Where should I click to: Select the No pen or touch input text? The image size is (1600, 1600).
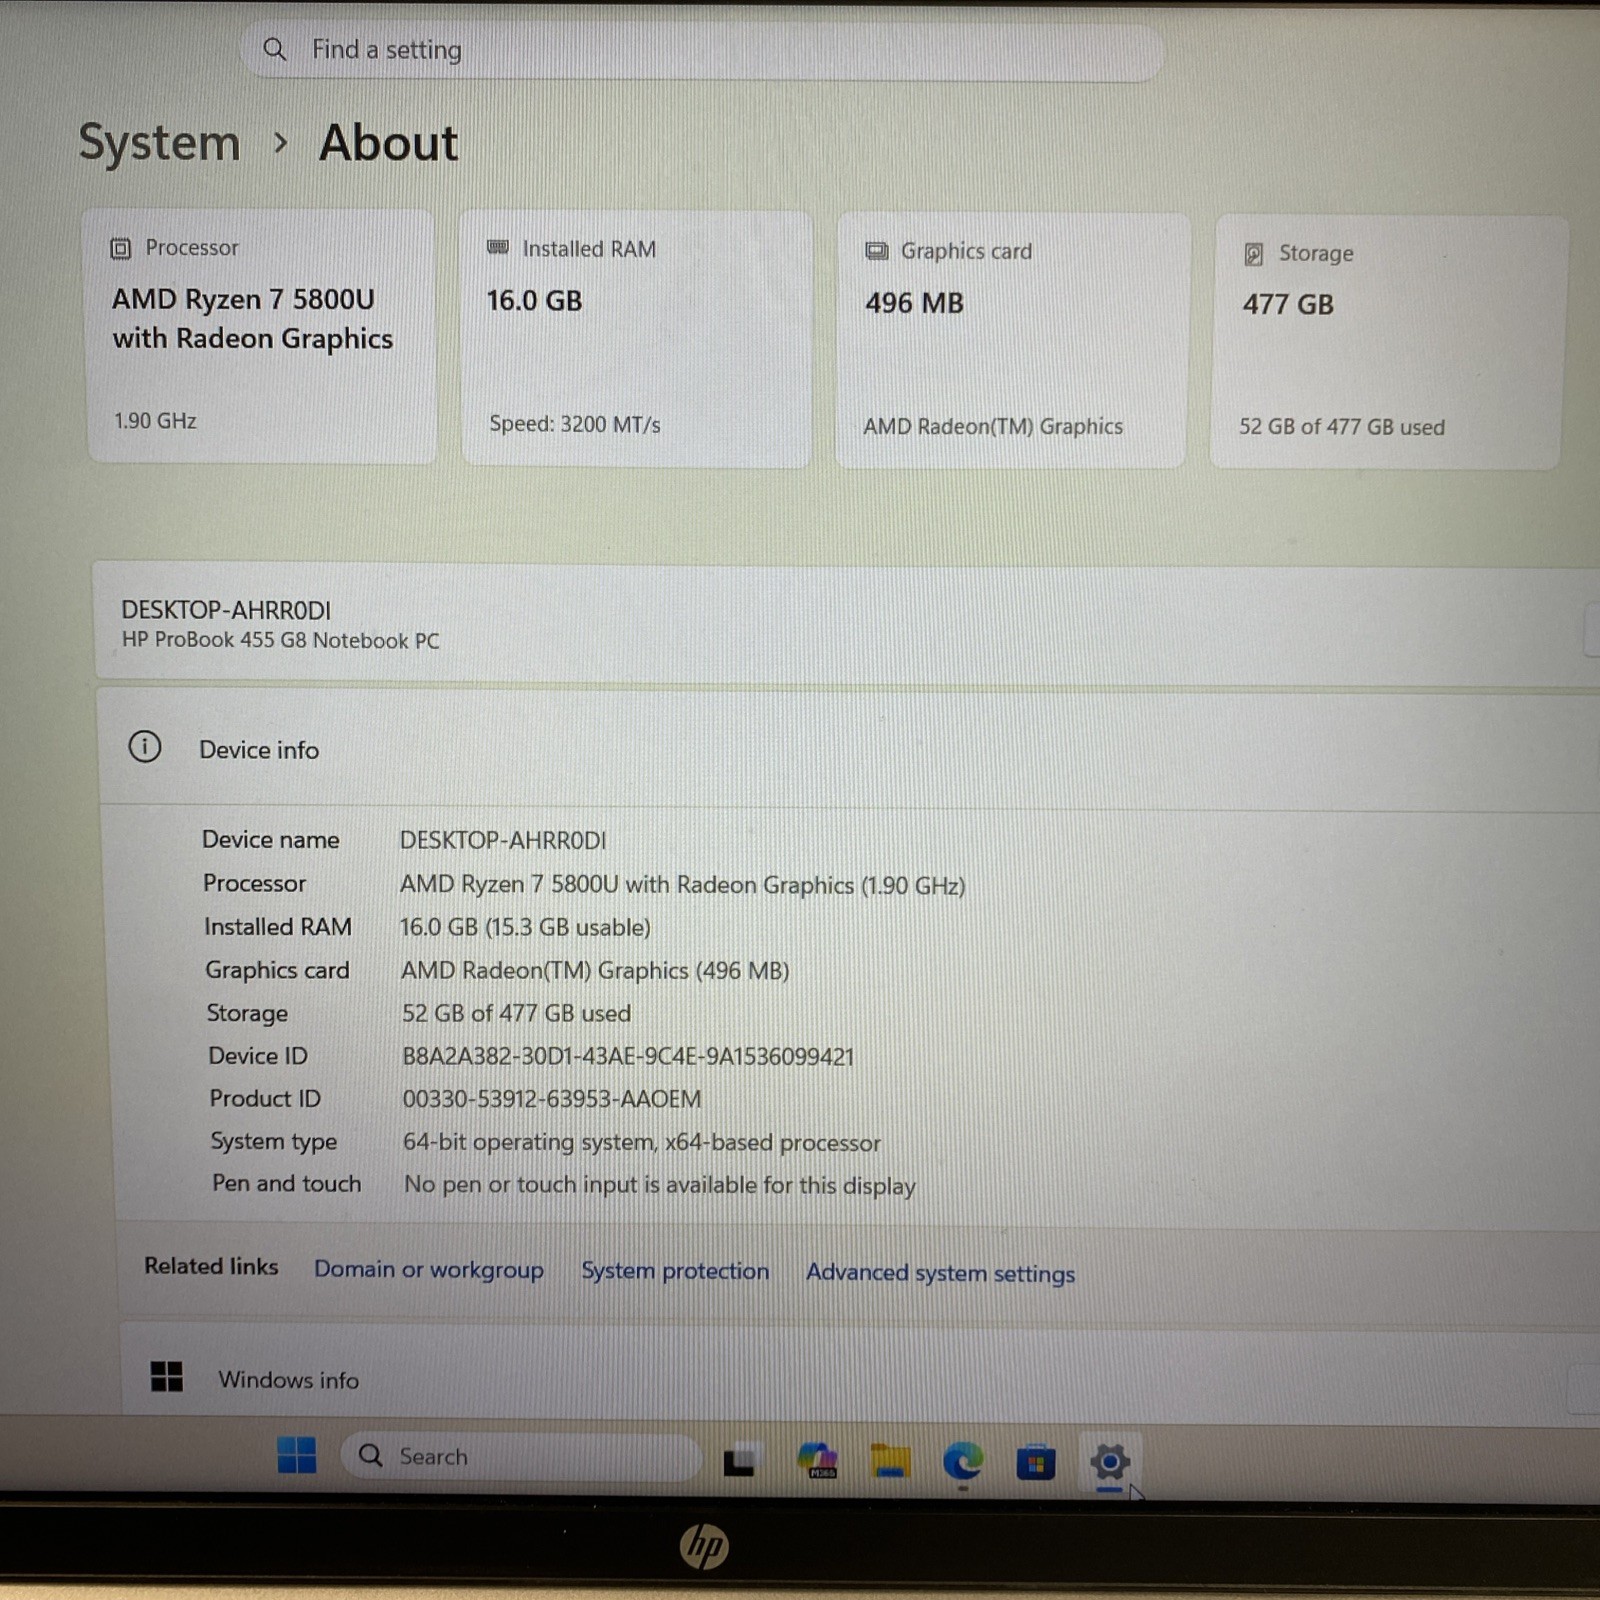[660, 1185]
